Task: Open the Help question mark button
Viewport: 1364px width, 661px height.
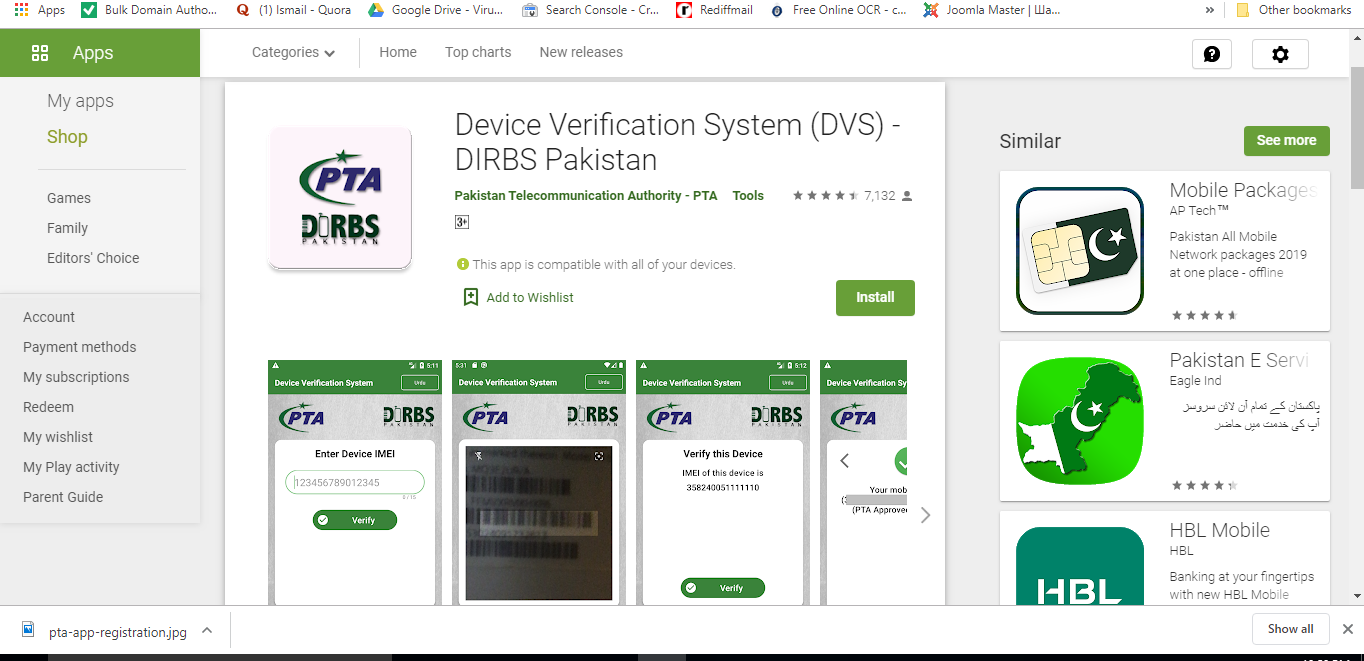Action: (x=1212, y=54)
